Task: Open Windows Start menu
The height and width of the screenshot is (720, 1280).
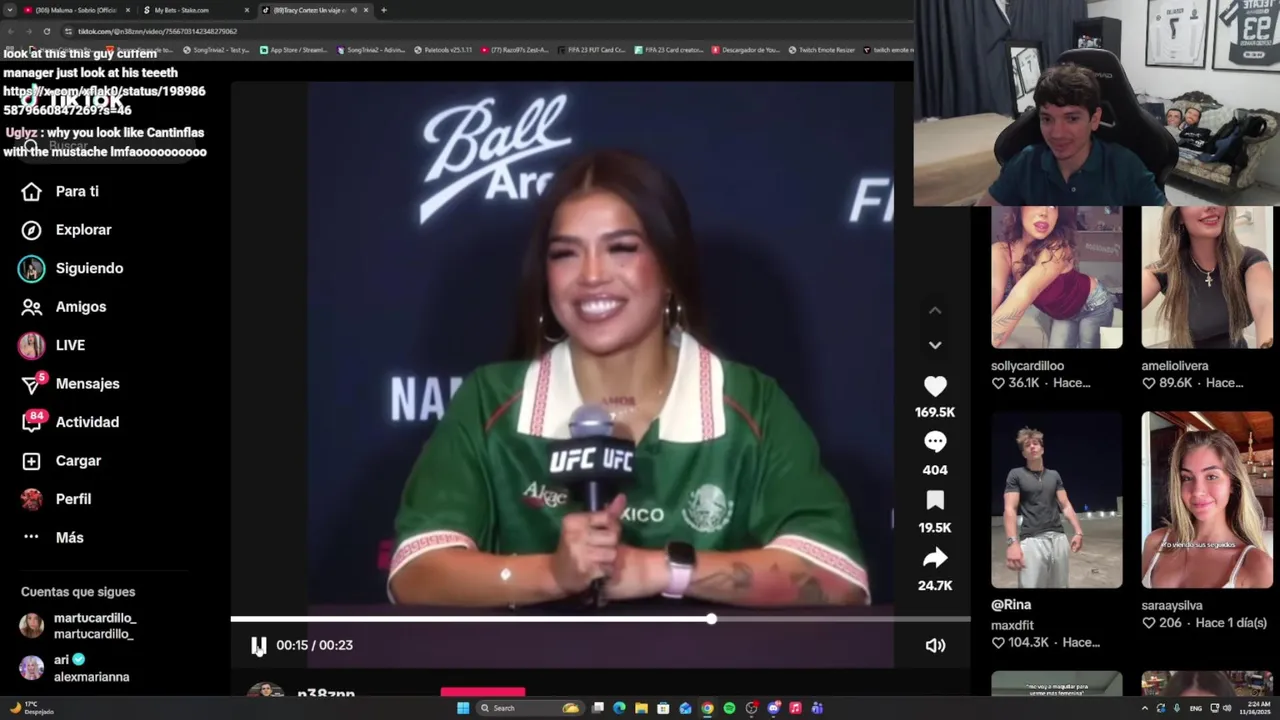Action: tap(463, 708)
